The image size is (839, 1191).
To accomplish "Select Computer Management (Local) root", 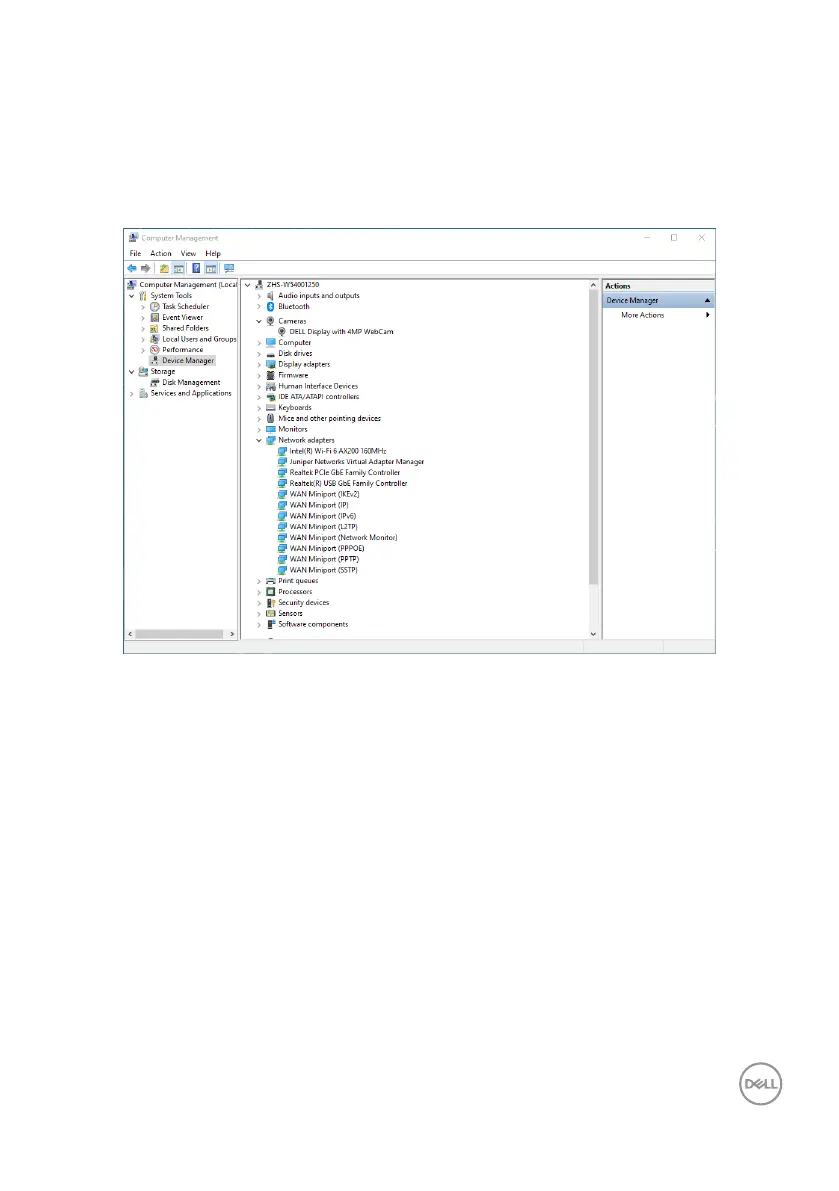I will tap(188, 285).
